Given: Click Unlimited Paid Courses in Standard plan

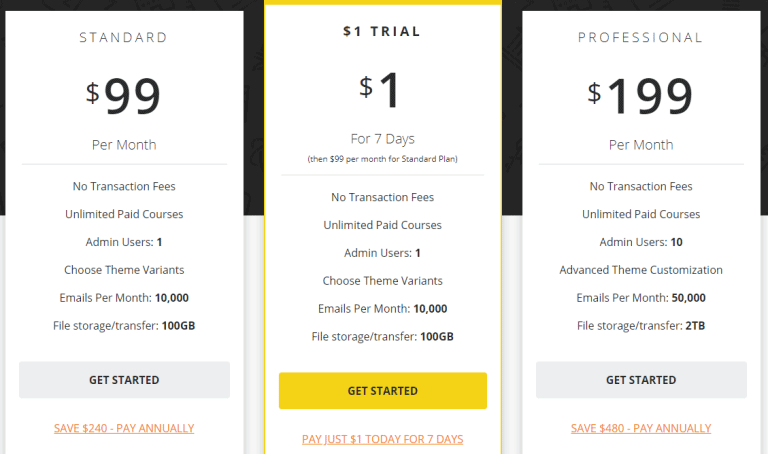Looking at the screenshot, I should (x=124, y=214).
